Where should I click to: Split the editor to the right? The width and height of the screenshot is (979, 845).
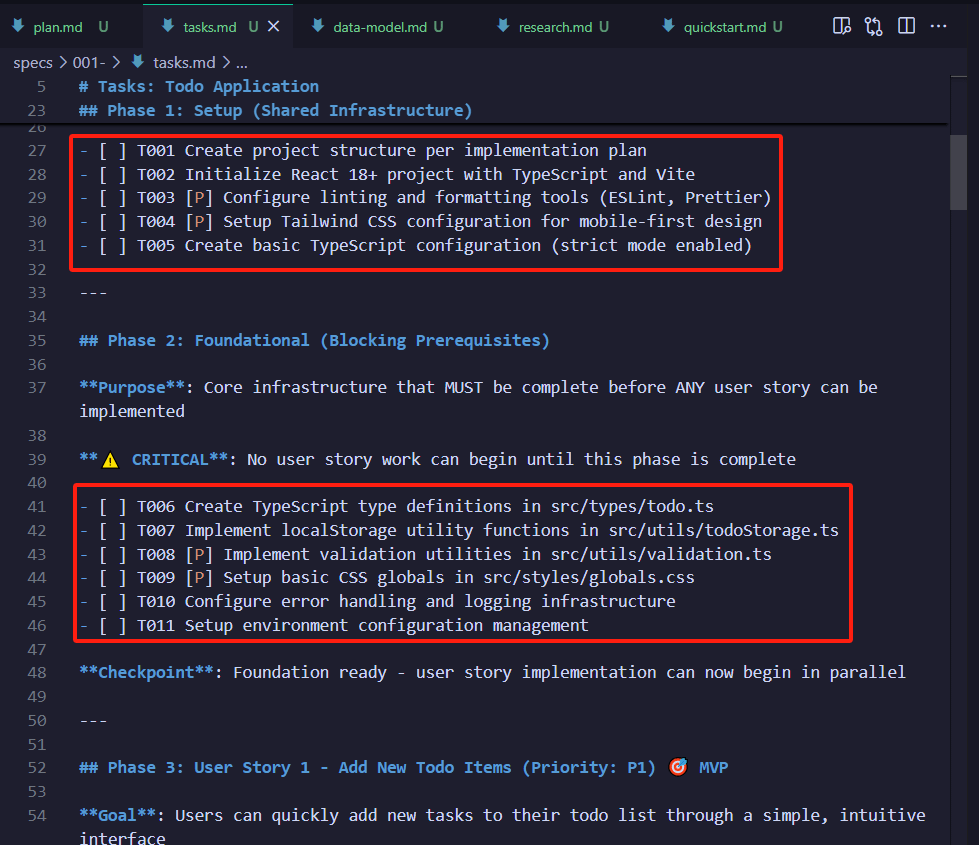(906, 26)
